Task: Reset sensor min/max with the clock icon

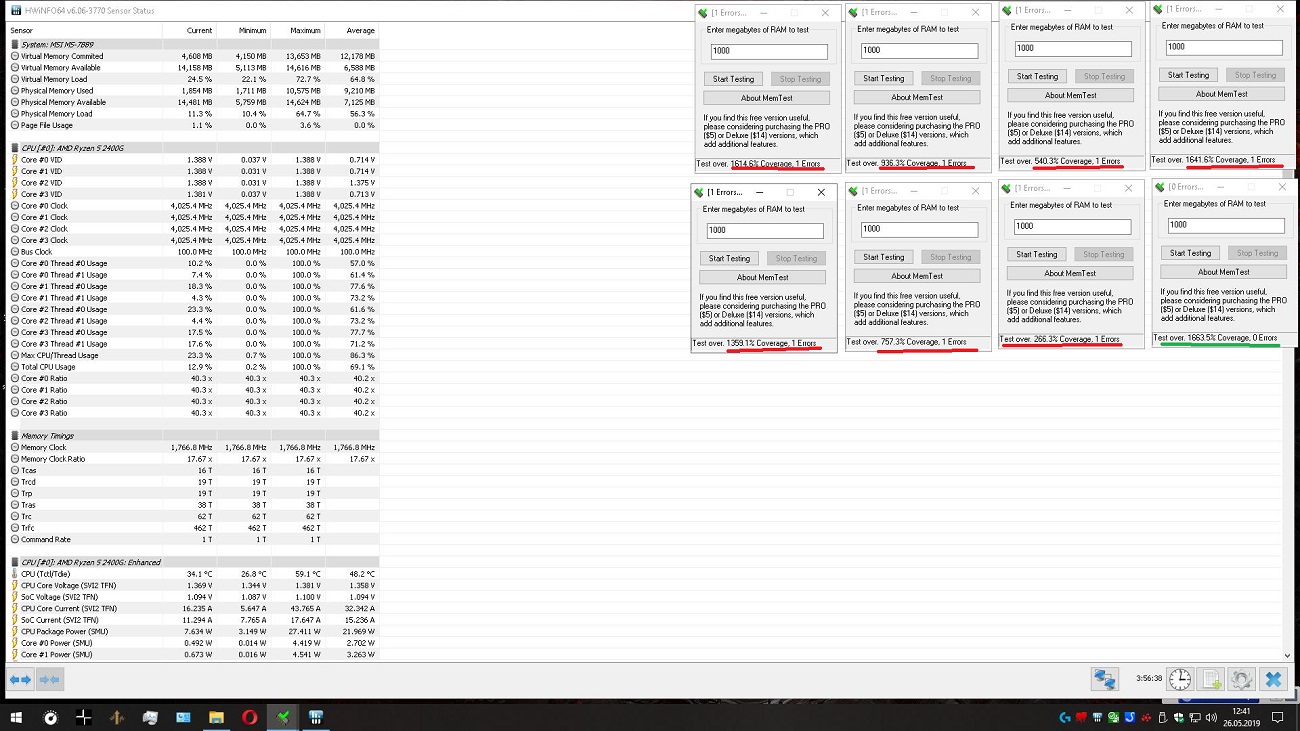Action: pyautogui.click(x=1180, y=679)
